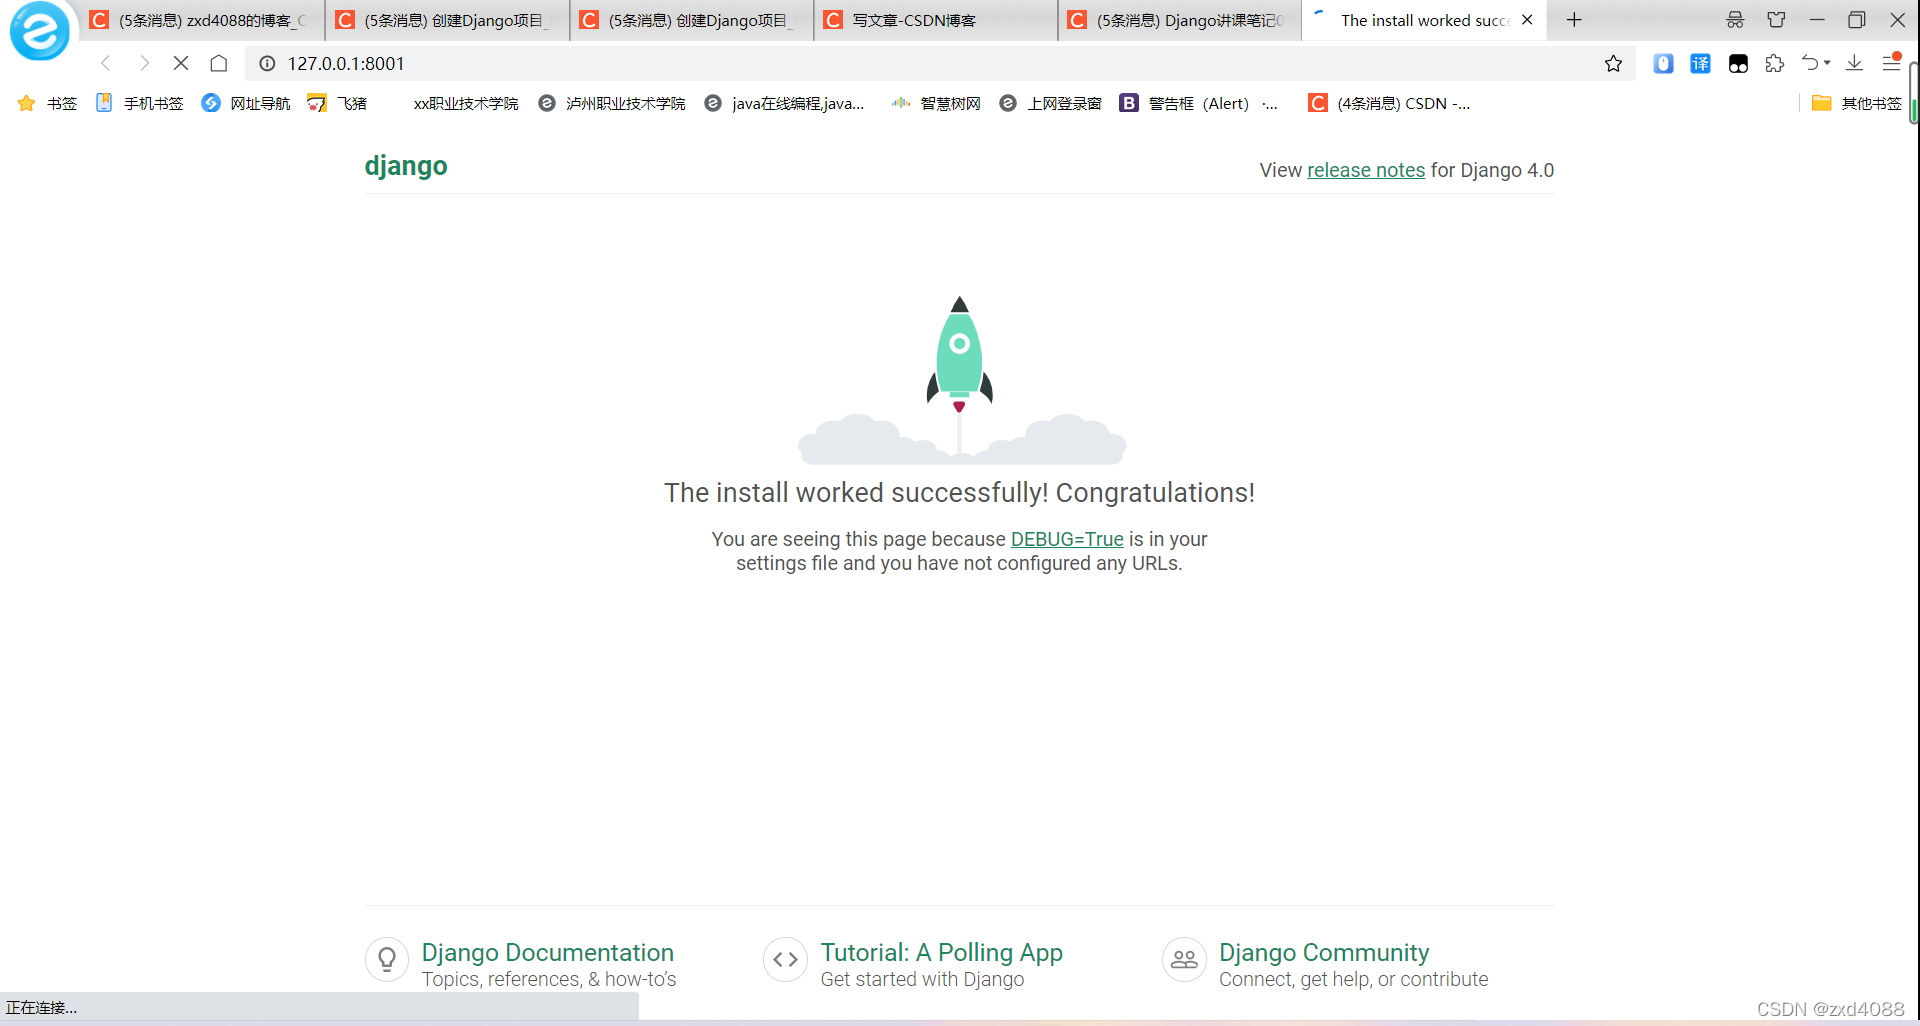Switch to Django讲课笔记 tab

pos(1179,20)
